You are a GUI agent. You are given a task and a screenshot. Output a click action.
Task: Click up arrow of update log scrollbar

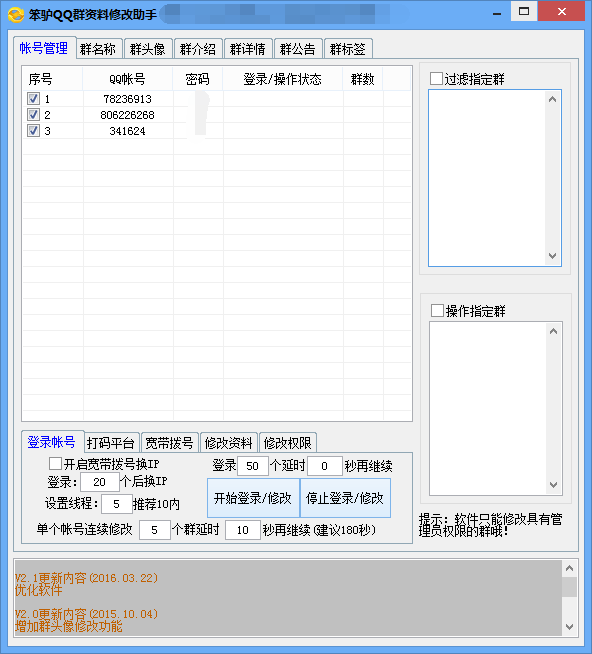[569, 568]
